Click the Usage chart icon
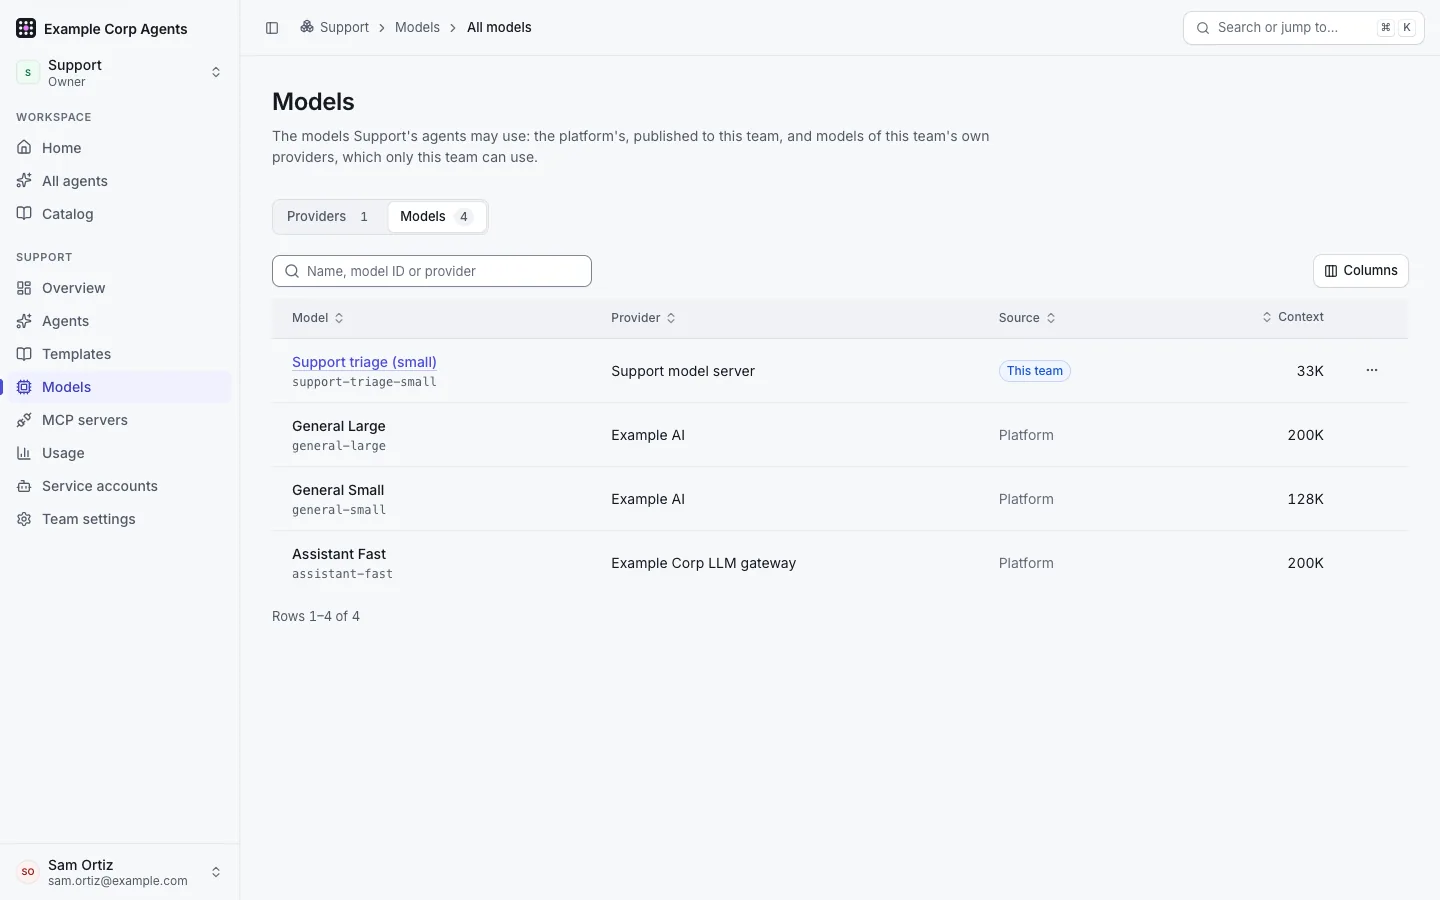 24,453
